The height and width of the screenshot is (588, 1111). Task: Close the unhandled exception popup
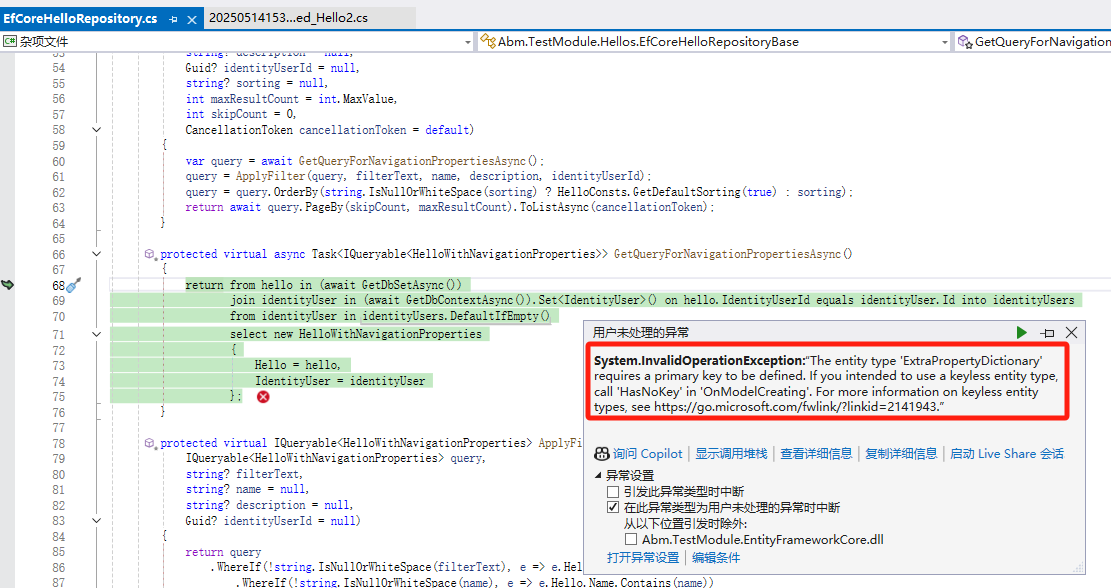click(x=1071, y=332)
